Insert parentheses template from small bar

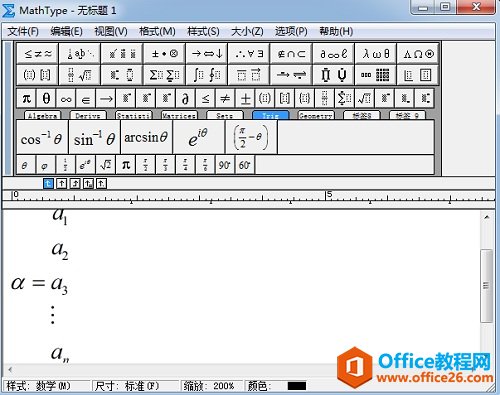click(265, 99)
